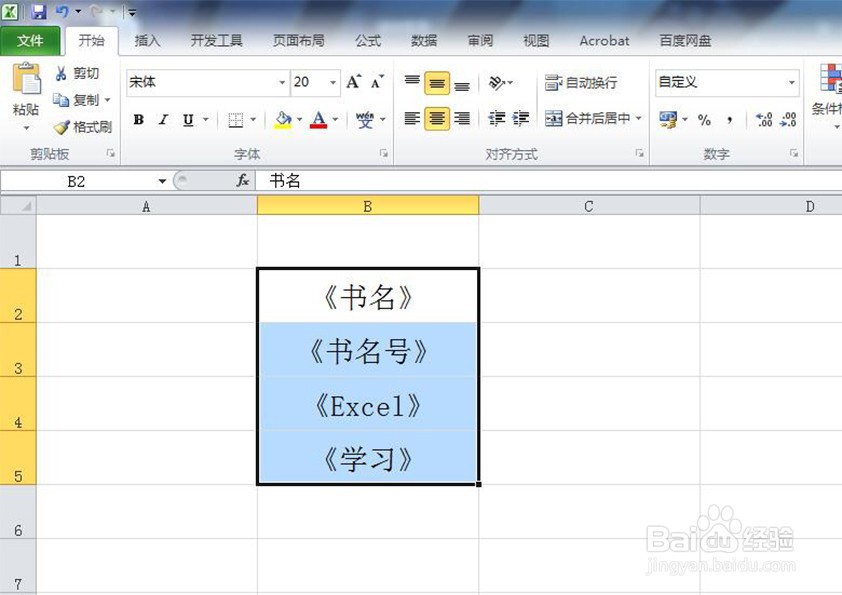Toggle bold formatting
Screen dimensions: 842x595
point(139,119)
